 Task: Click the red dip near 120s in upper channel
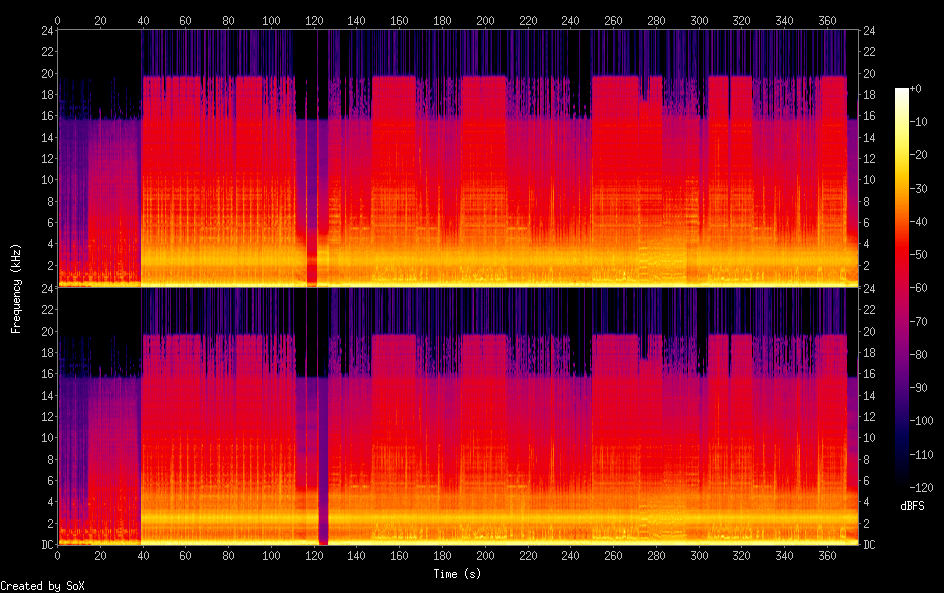(312, 265)
